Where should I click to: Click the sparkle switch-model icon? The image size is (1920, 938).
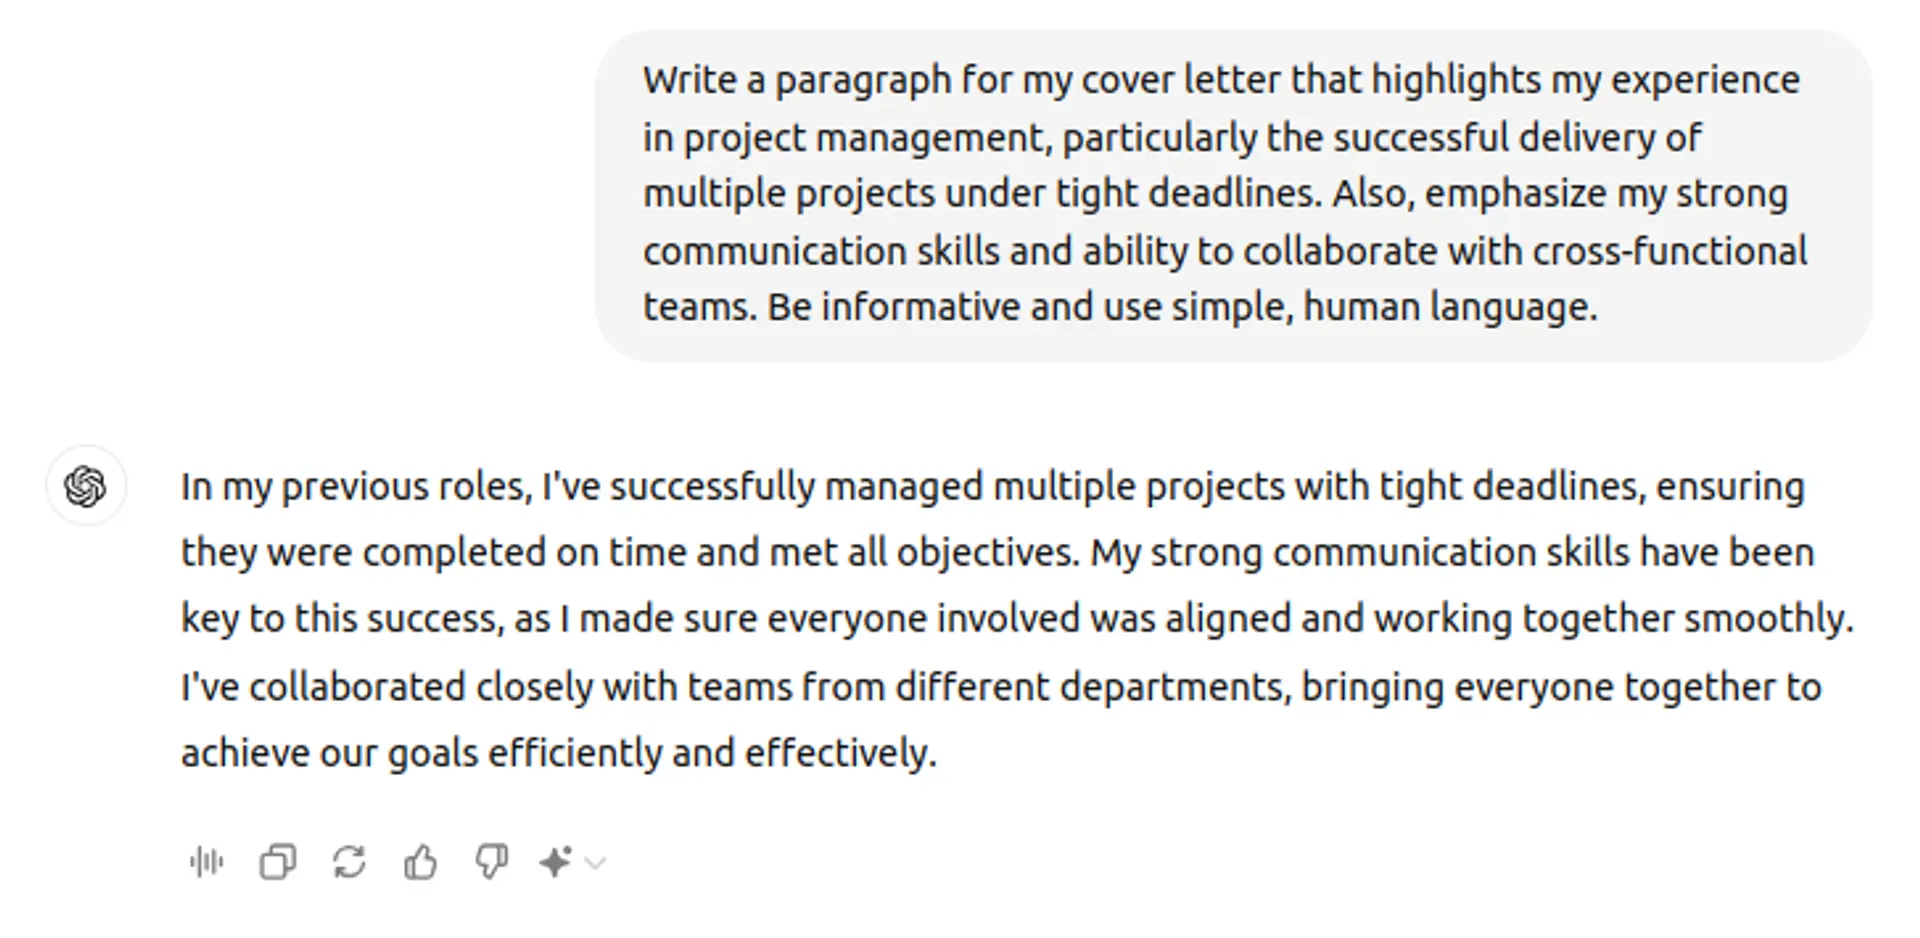click(x=555, y=862)
